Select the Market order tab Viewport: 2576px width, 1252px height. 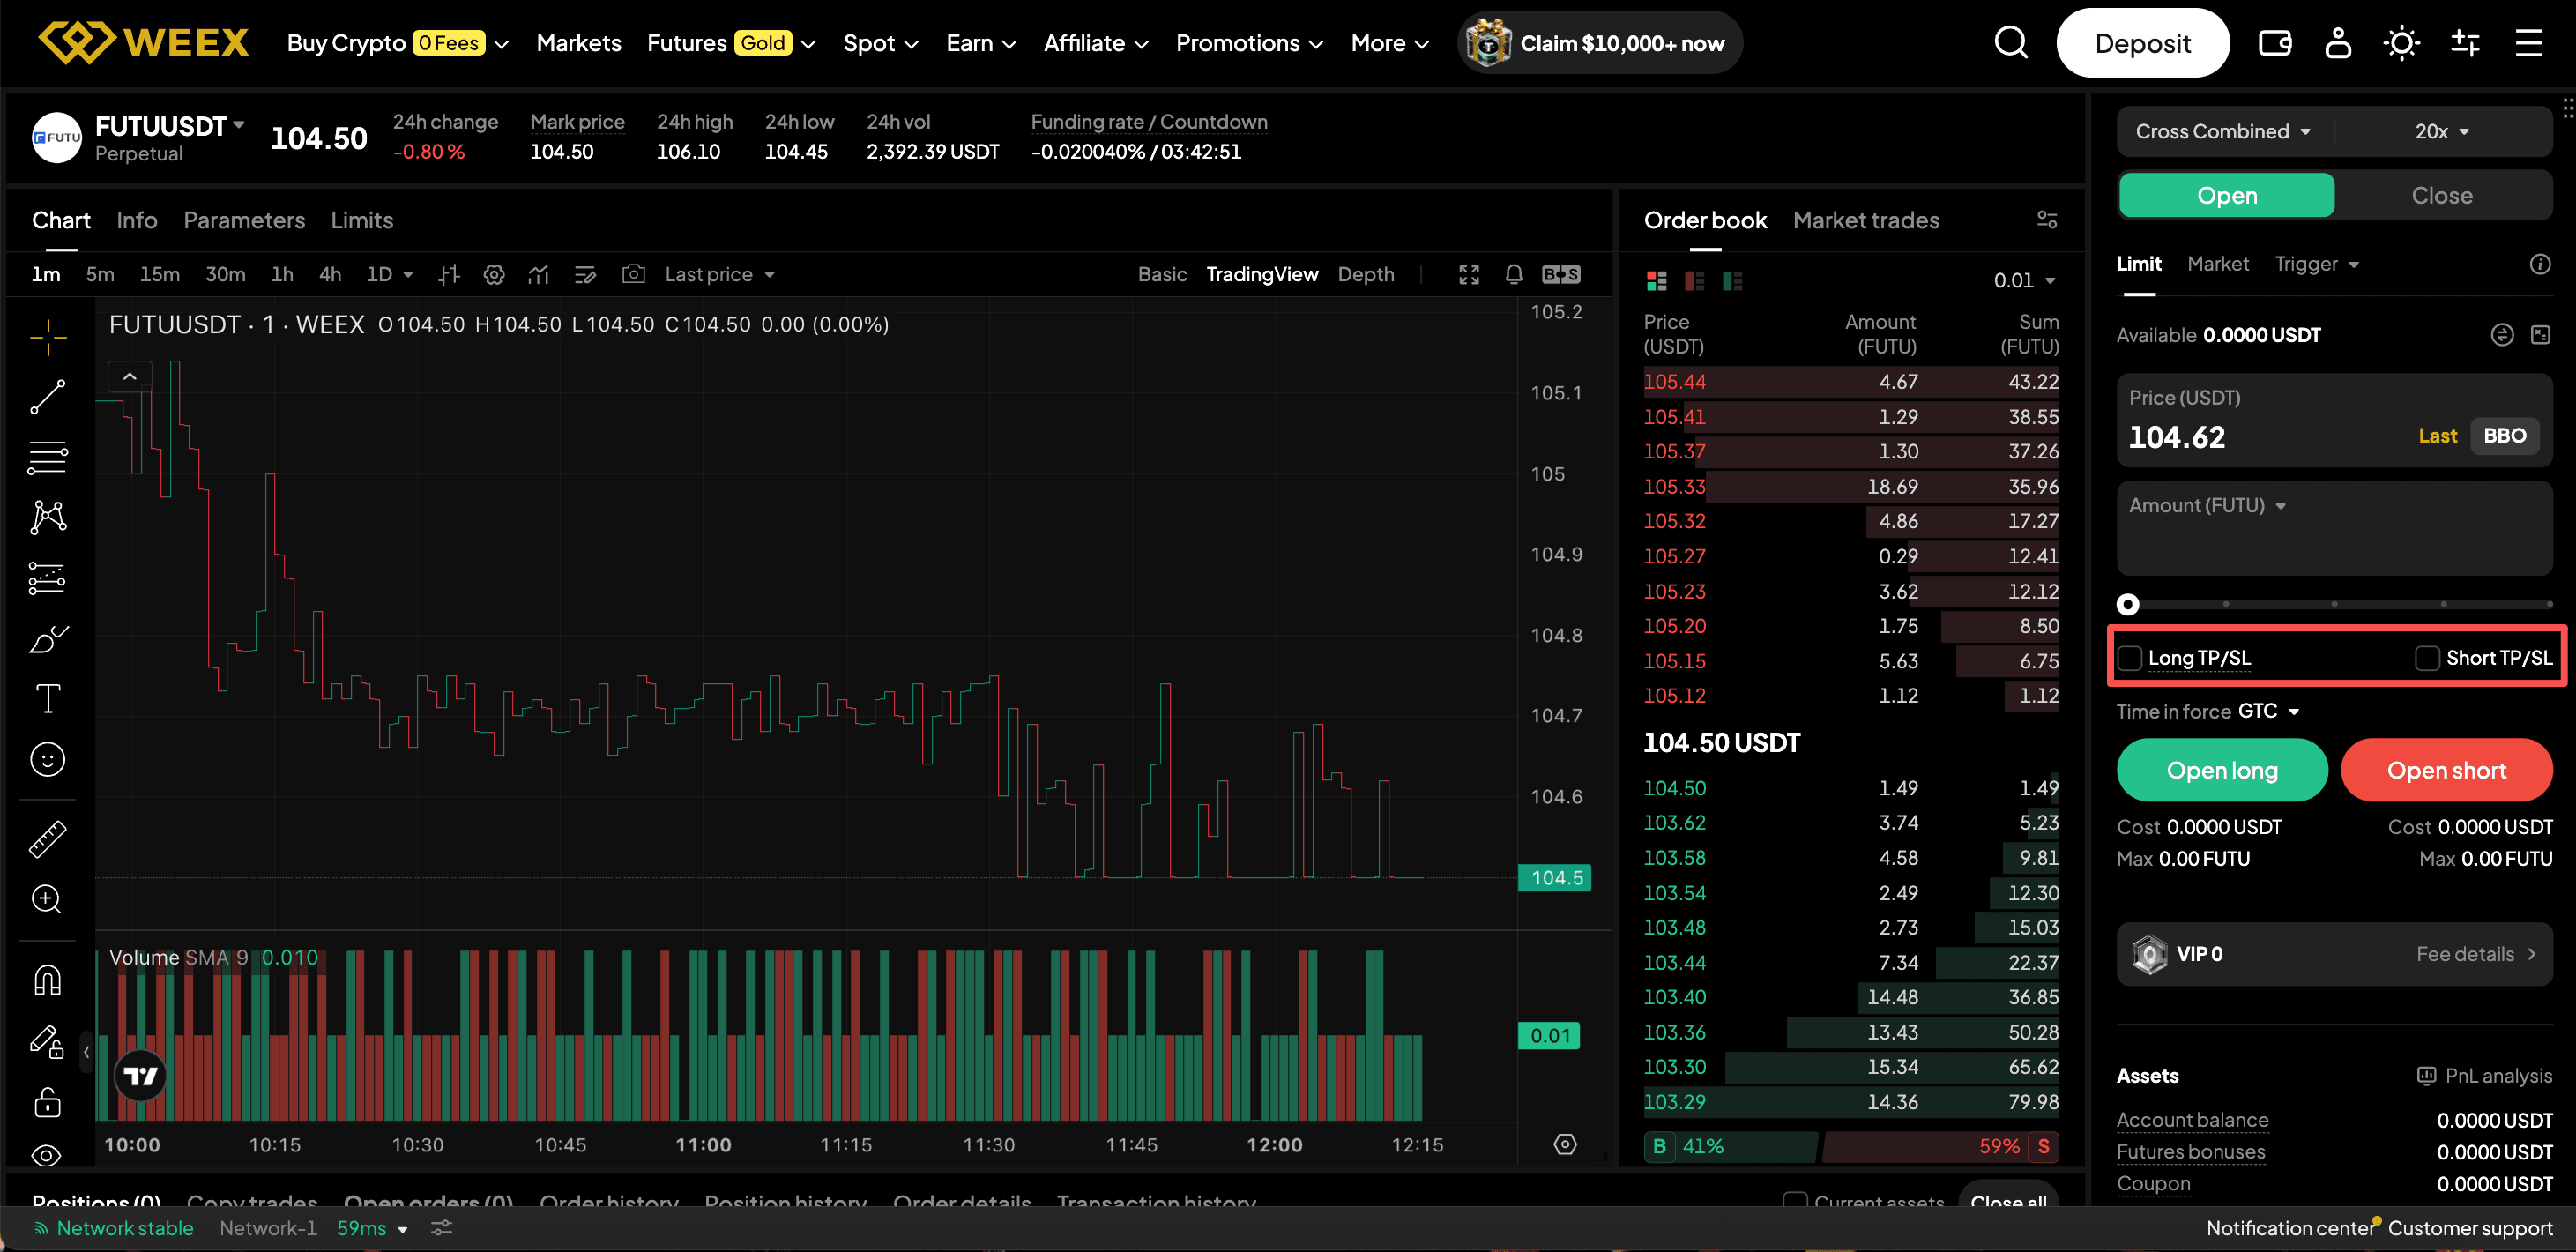click(2217, 264)
